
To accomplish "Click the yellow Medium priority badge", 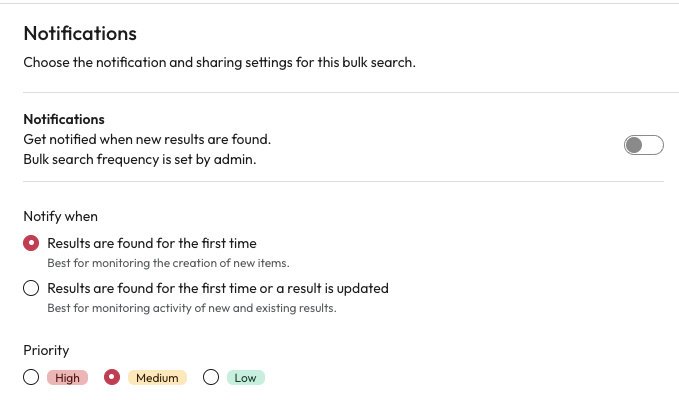I will (x=157, y=378).
